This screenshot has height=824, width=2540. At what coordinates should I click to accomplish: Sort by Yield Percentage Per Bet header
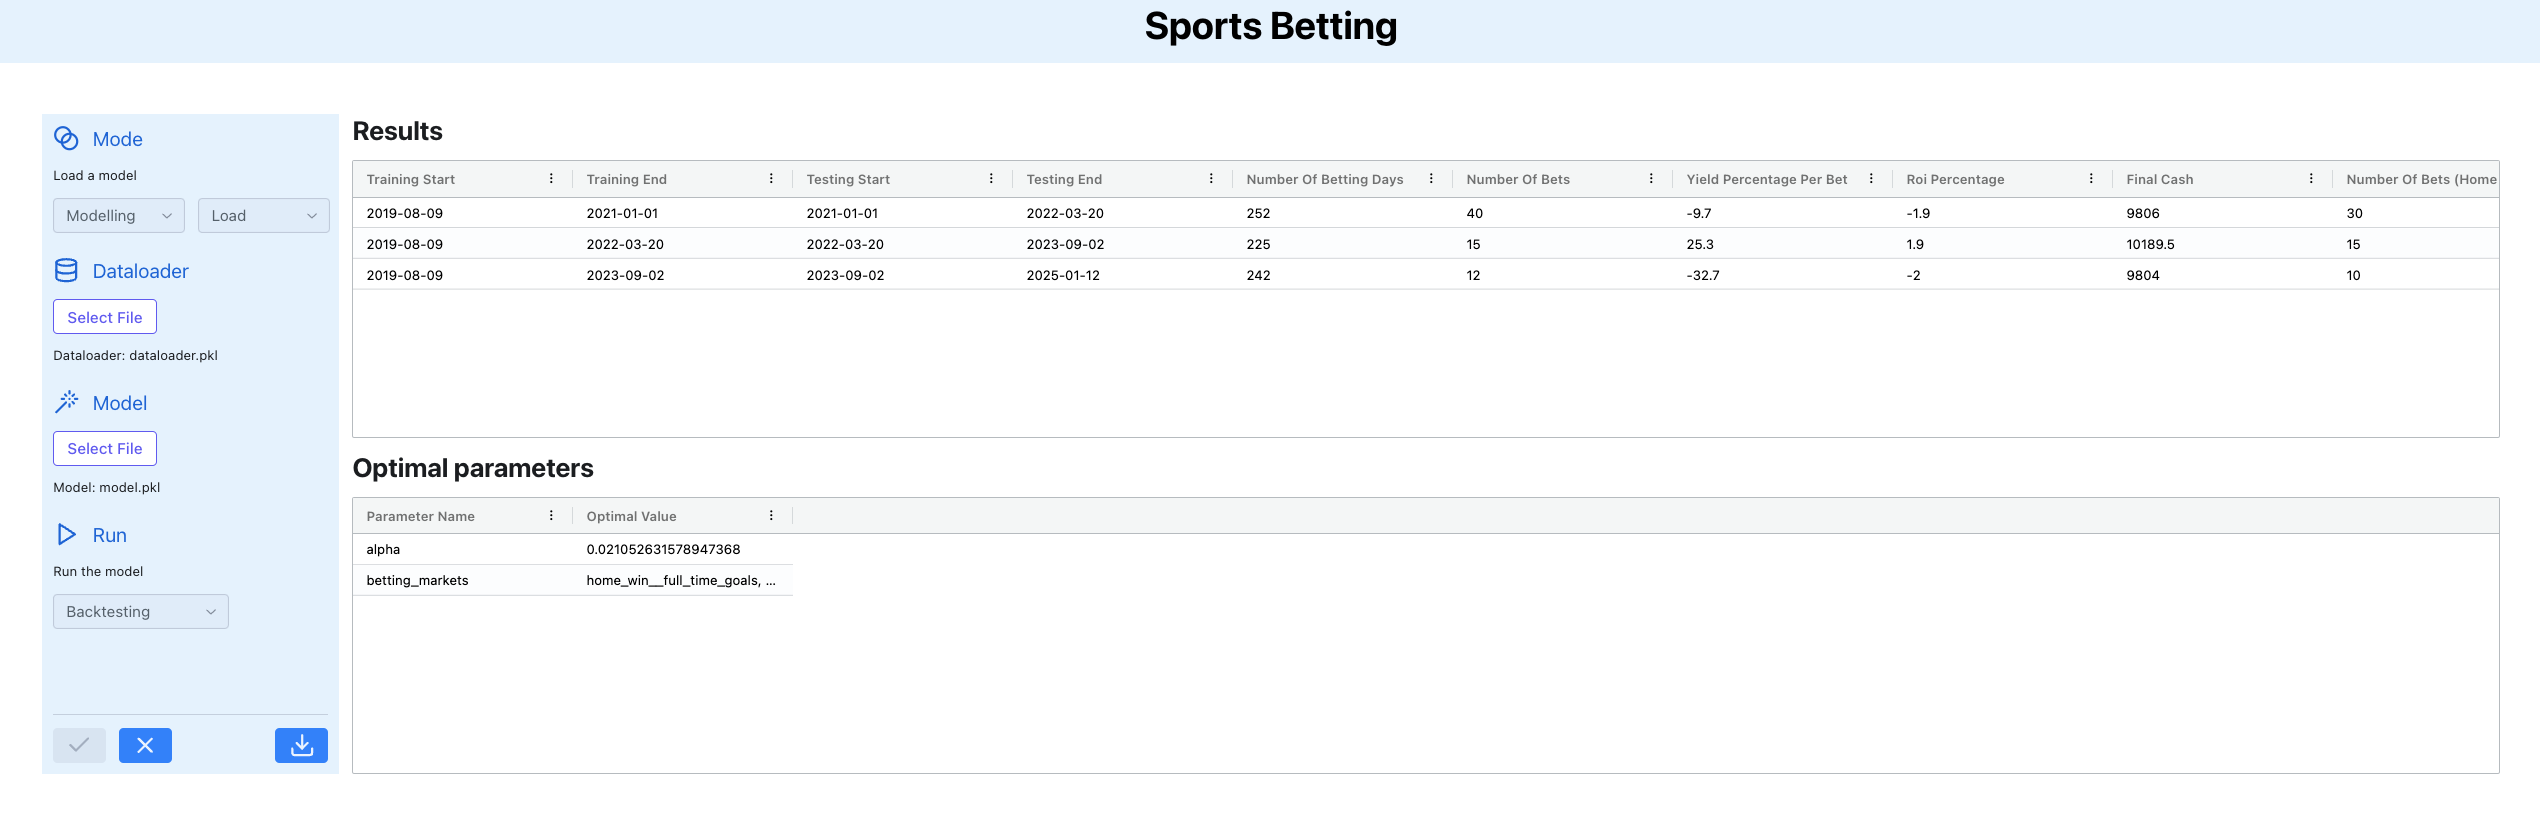(1766, 180)
